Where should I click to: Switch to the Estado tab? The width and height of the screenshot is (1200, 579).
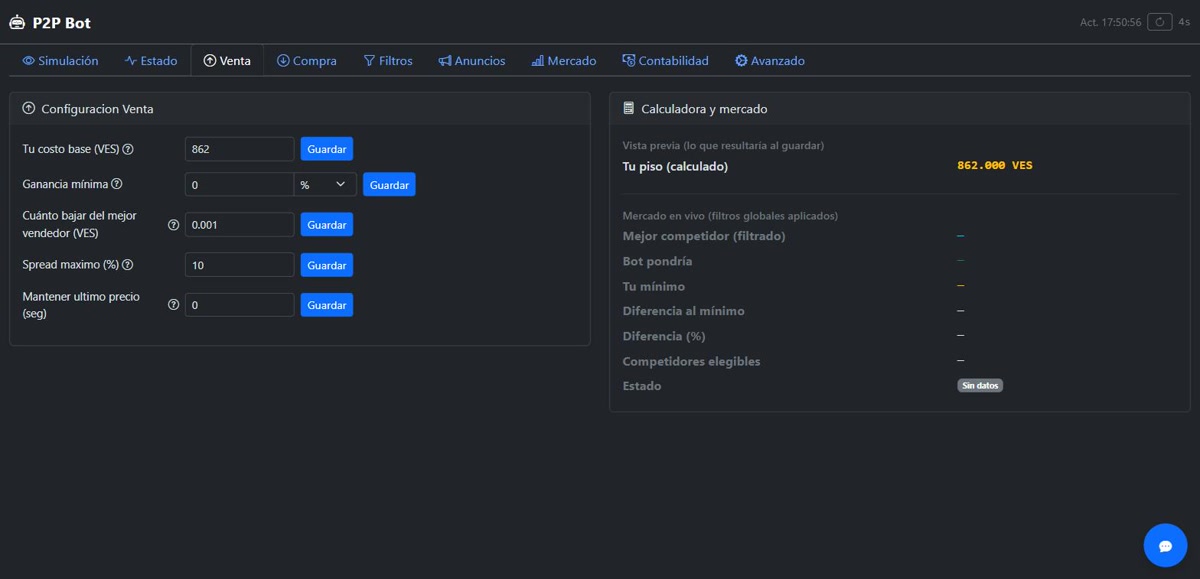151,61
